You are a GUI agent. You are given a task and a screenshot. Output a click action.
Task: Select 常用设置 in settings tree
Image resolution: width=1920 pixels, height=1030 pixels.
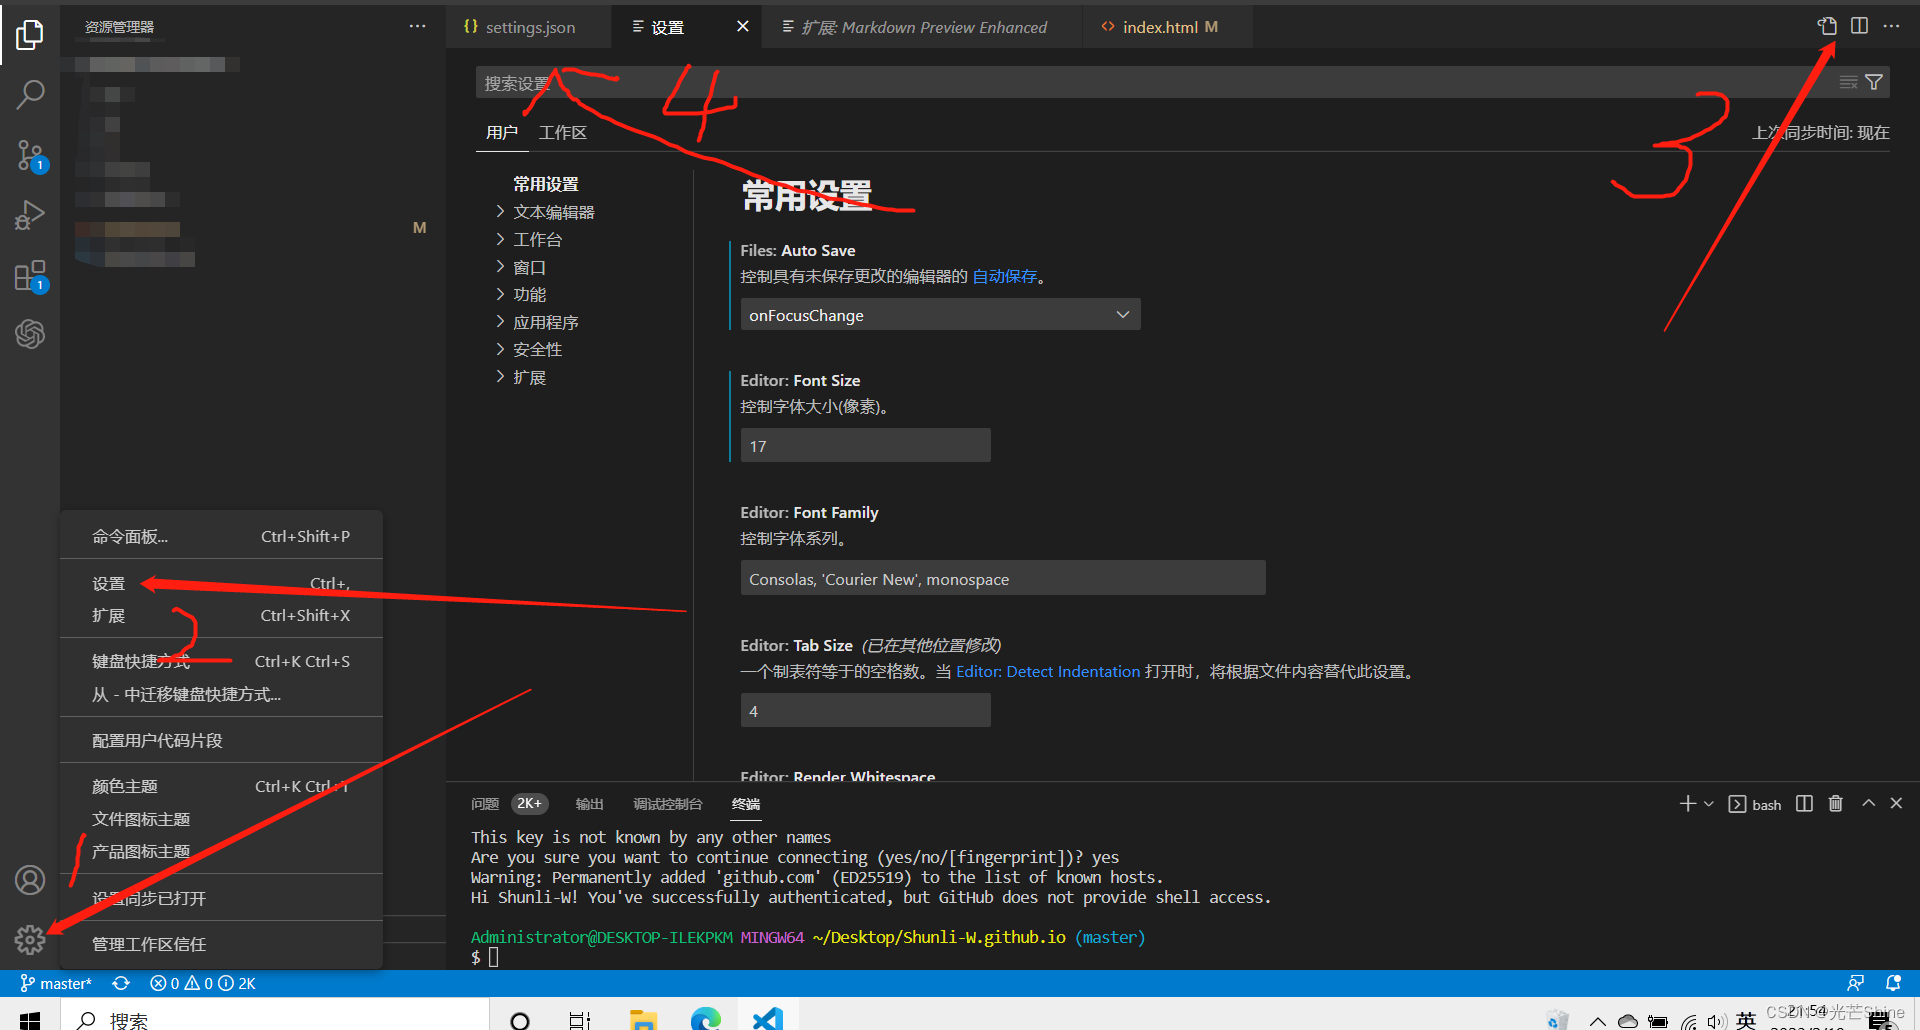[x=546, y=184]
